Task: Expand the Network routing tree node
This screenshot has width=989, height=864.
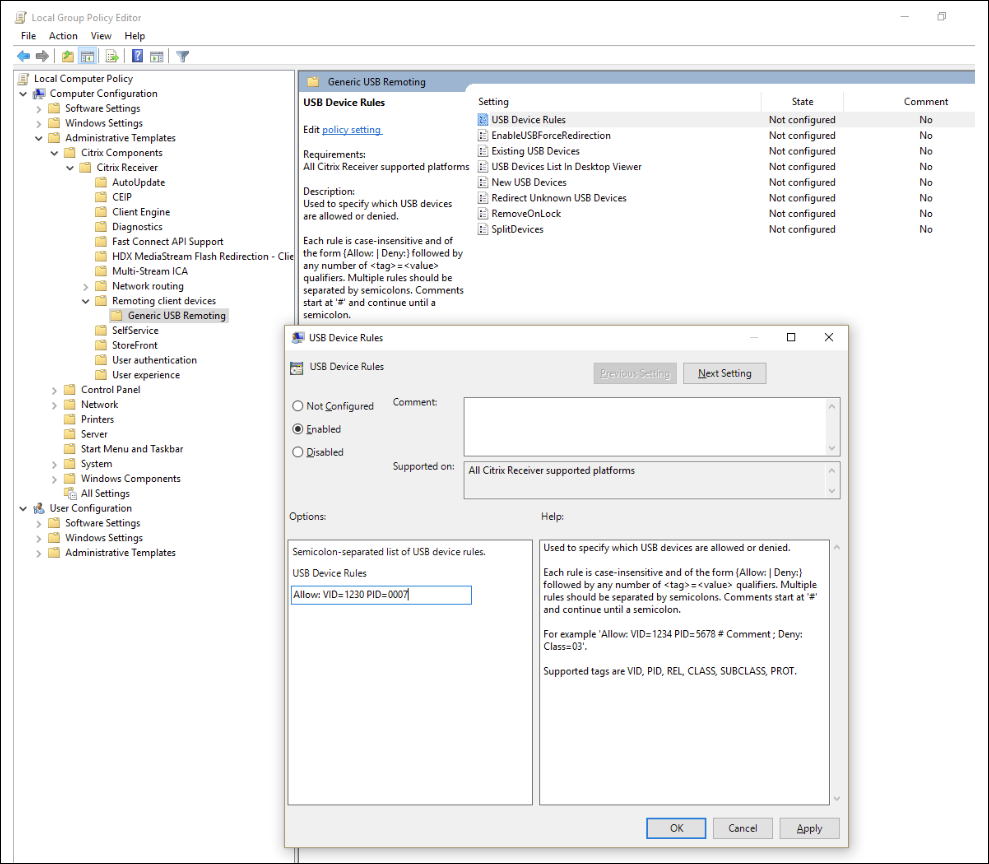Action: tap(85, 286)
